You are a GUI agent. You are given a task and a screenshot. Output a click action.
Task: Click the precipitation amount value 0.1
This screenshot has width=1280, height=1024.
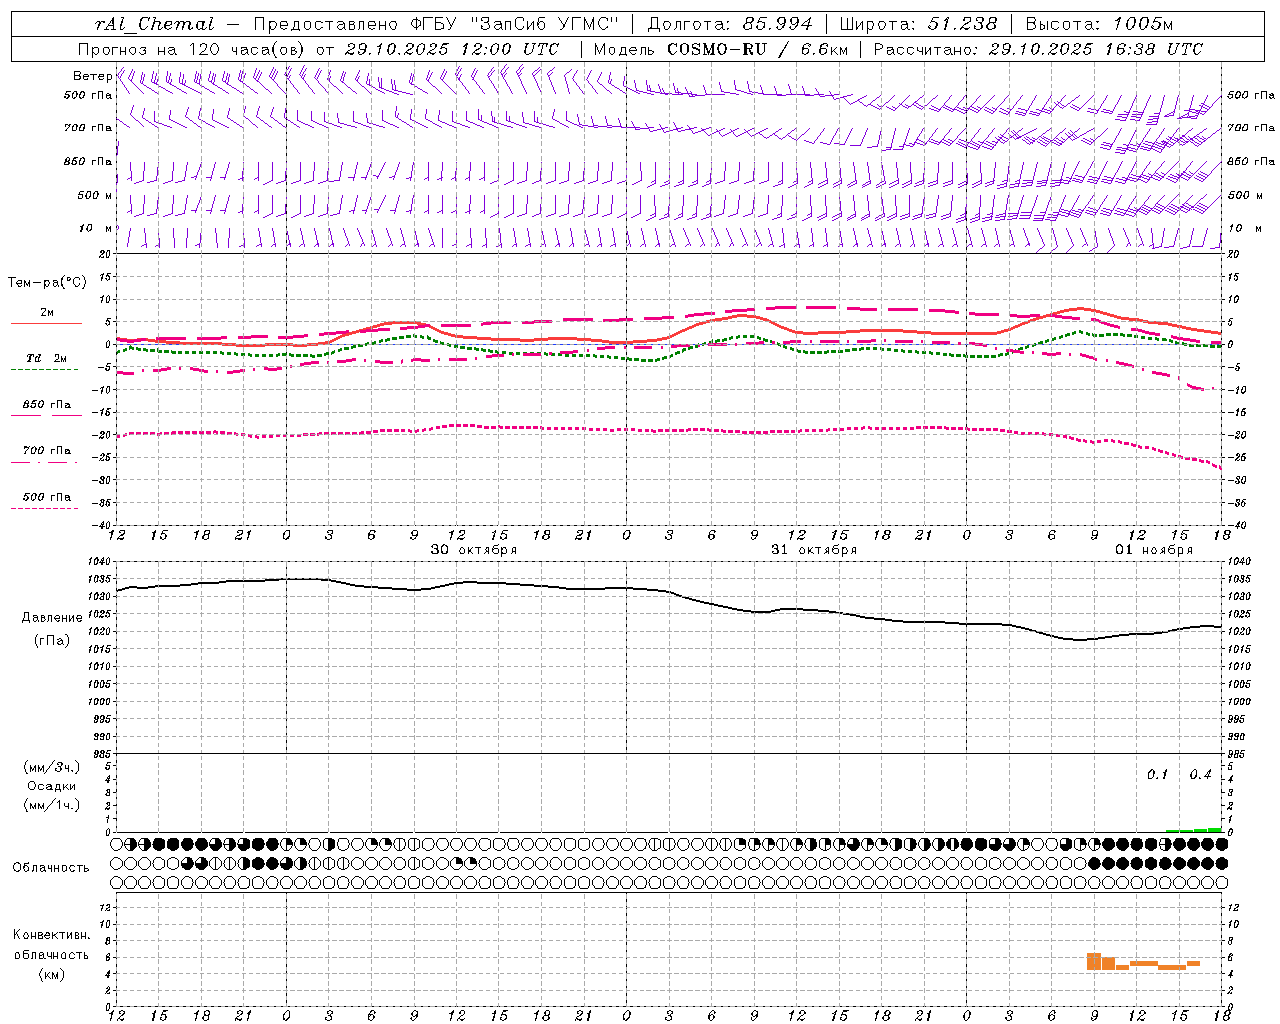pyautogui.click(x=1157, y=775)
